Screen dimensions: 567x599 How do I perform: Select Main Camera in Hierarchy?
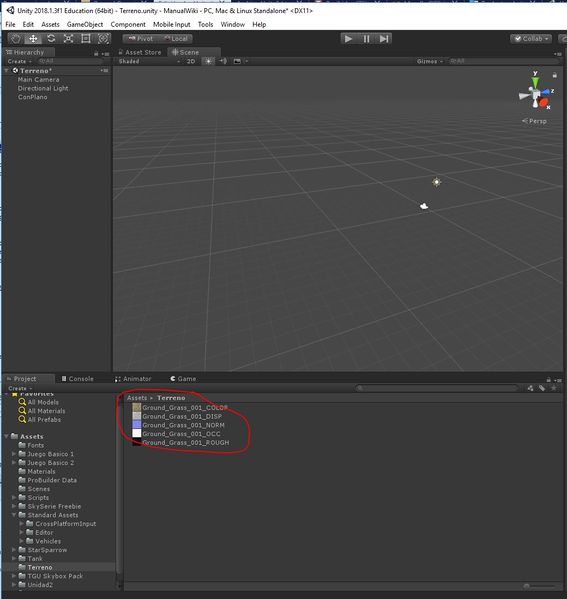click(x=38, y=79)
